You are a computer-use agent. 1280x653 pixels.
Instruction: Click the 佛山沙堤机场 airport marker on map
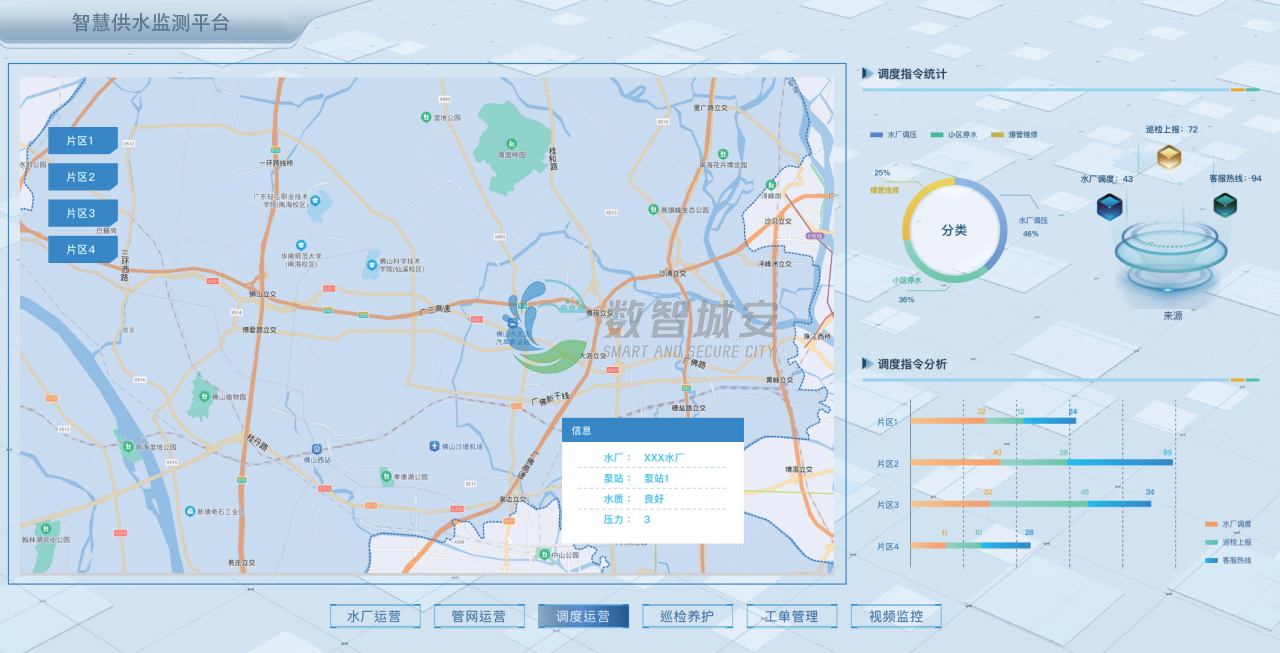point(434,445)
